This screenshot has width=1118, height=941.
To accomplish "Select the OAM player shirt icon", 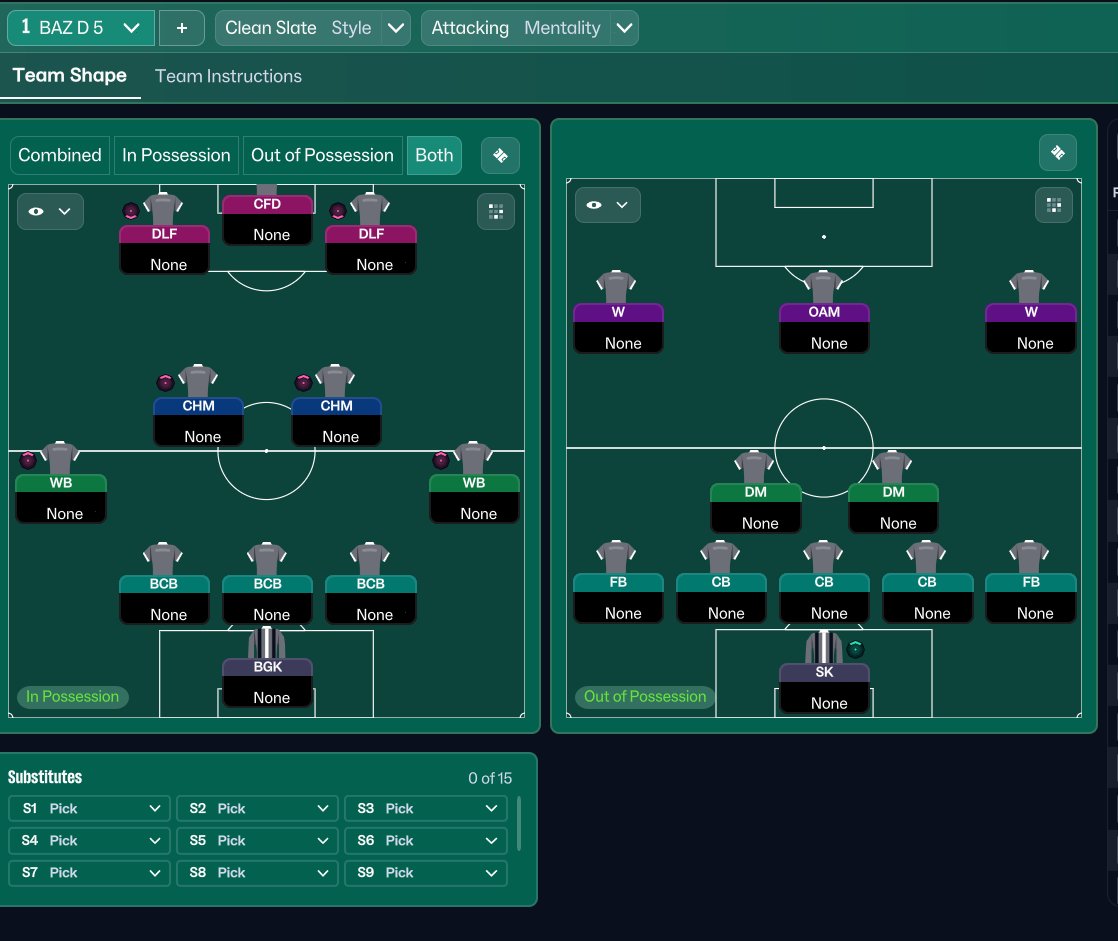I will point(824,287).
